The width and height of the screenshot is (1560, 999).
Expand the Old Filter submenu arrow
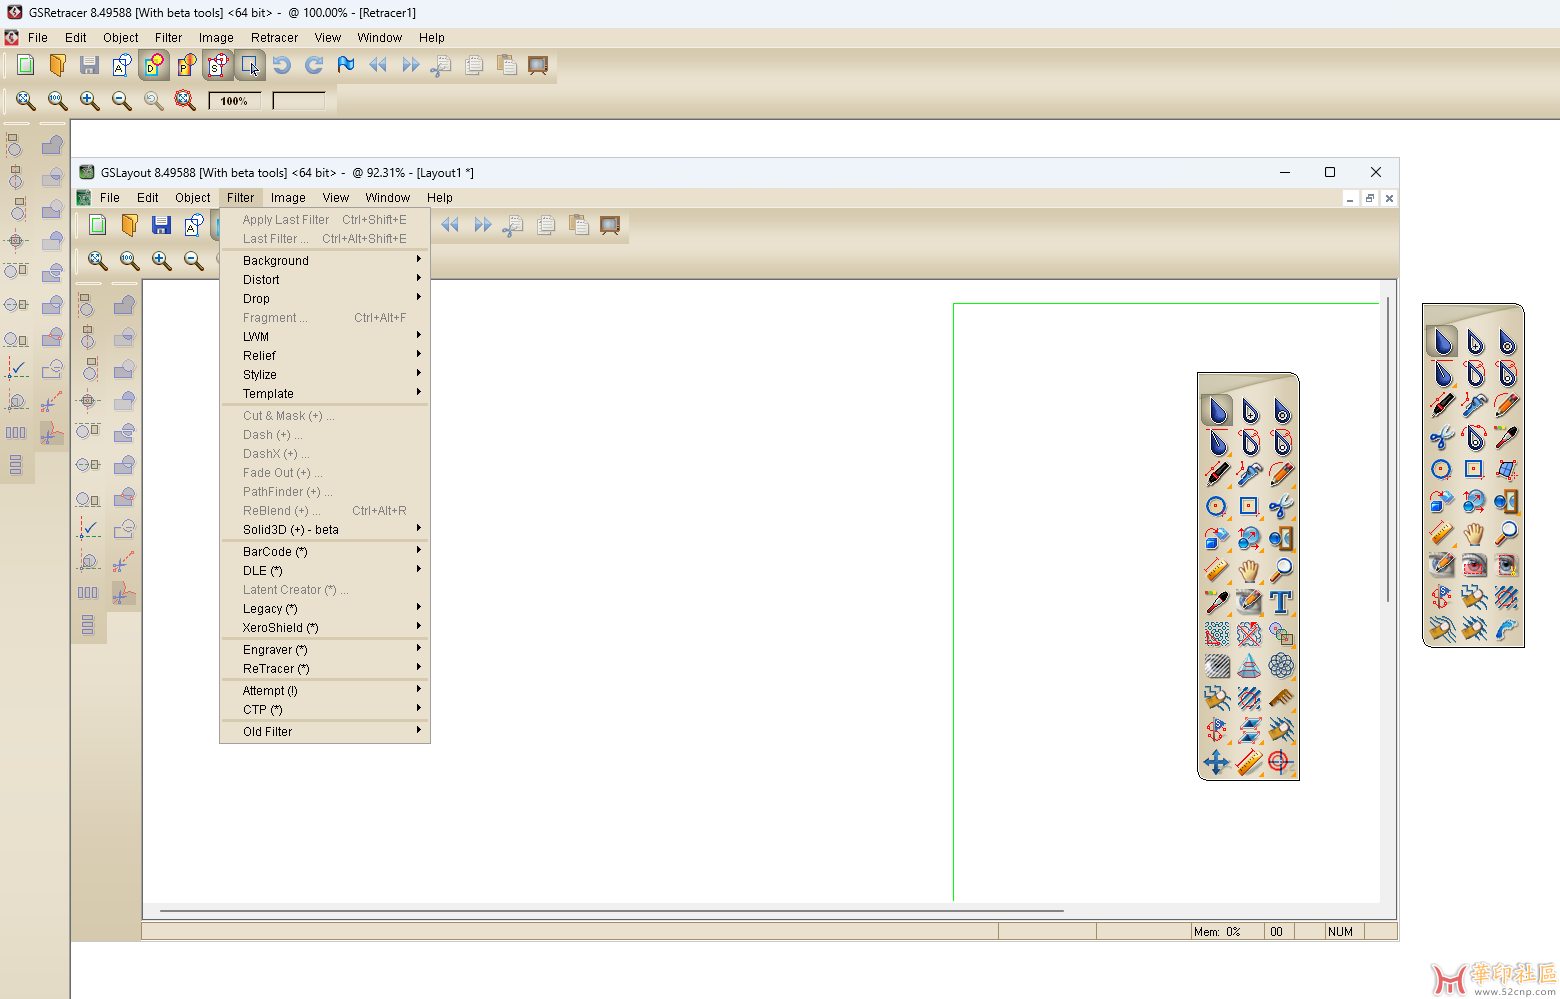coord(419,731)
